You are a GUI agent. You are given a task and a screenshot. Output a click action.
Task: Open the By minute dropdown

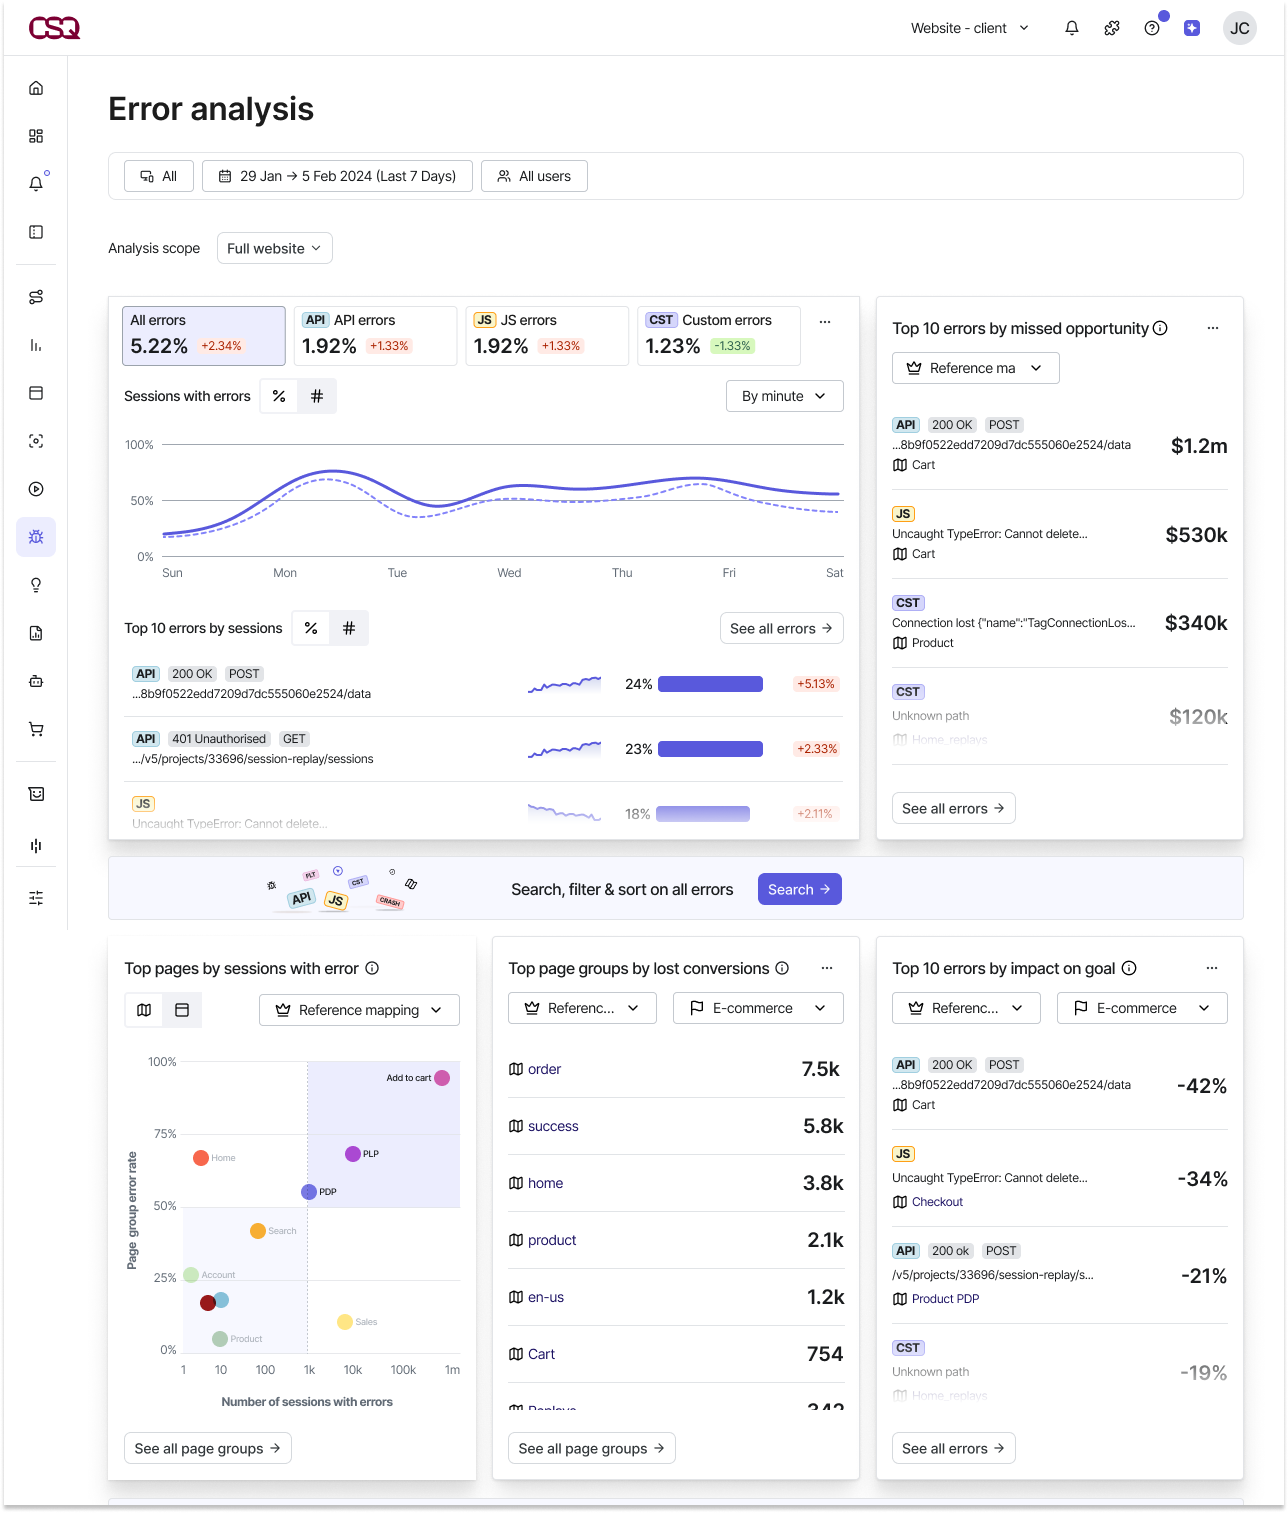[x=784, y=396]
